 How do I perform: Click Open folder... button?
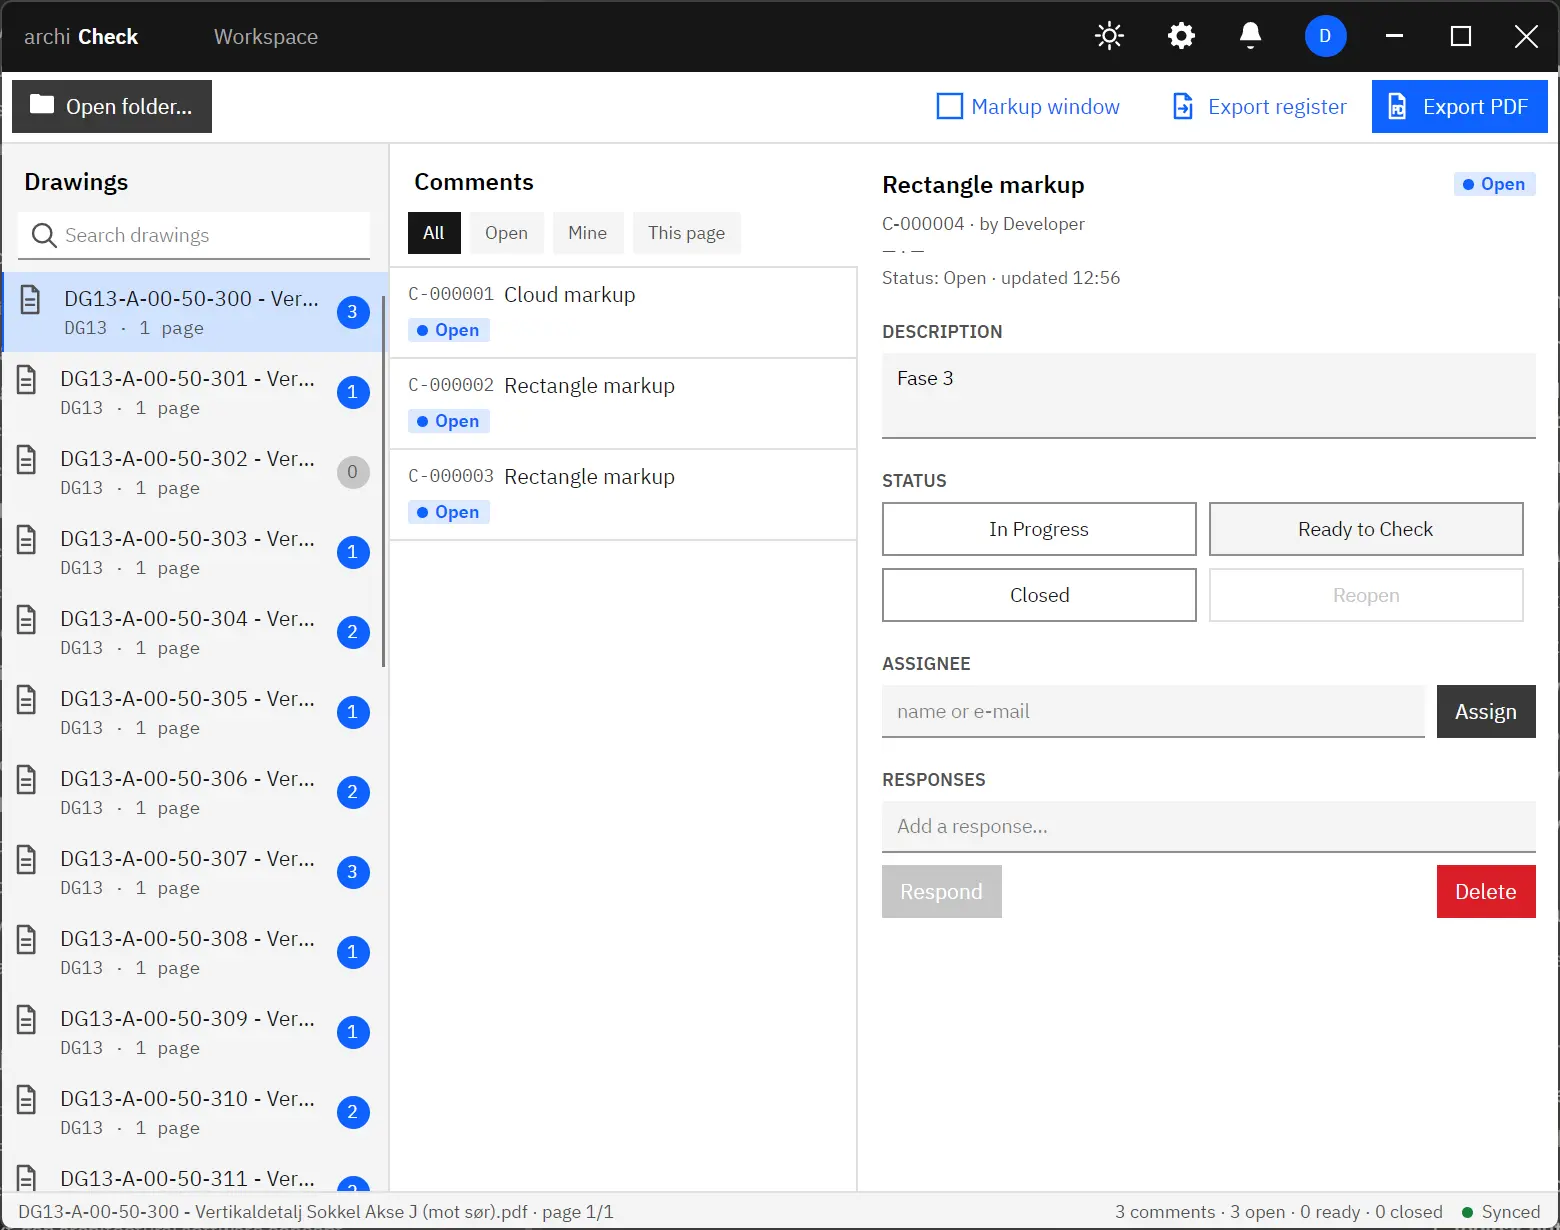tap(112, 106)
